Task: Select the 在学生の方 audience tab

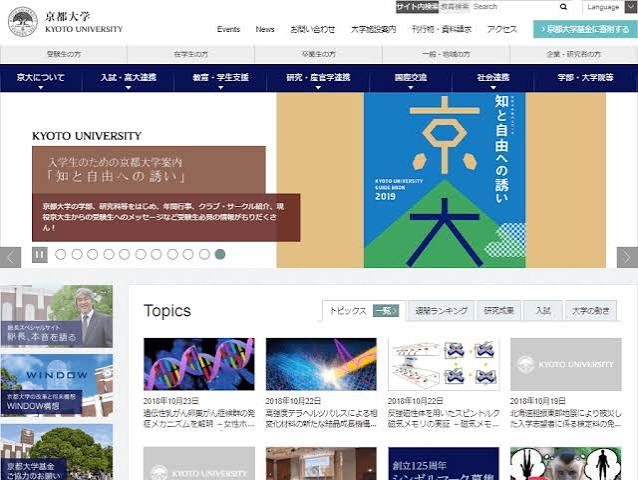Action: click(191, 54)
